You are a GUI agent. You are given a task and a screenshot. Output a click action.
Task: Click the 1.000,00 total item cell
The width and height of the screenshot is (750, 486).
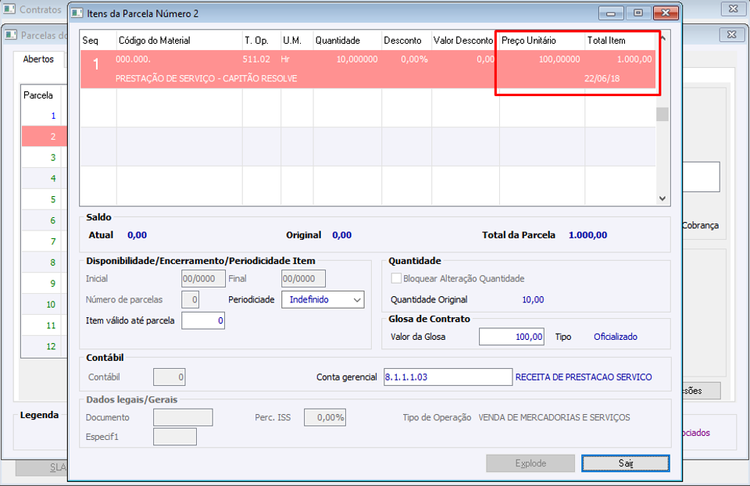point(634,59)
